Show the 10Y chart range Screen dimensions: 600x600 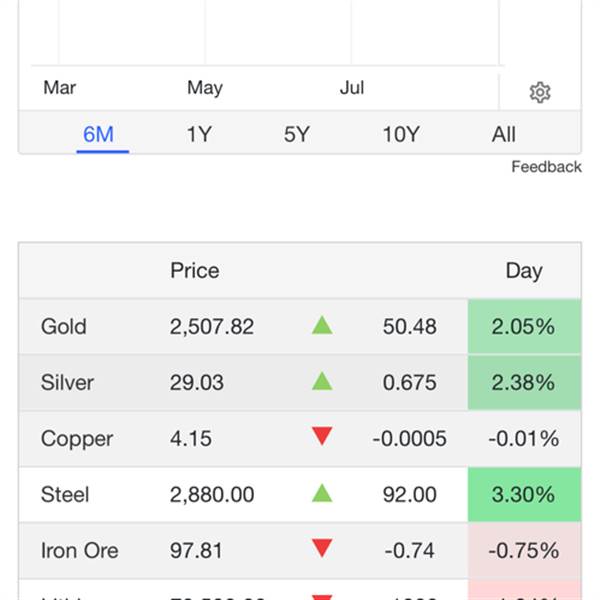click(401, 134)
